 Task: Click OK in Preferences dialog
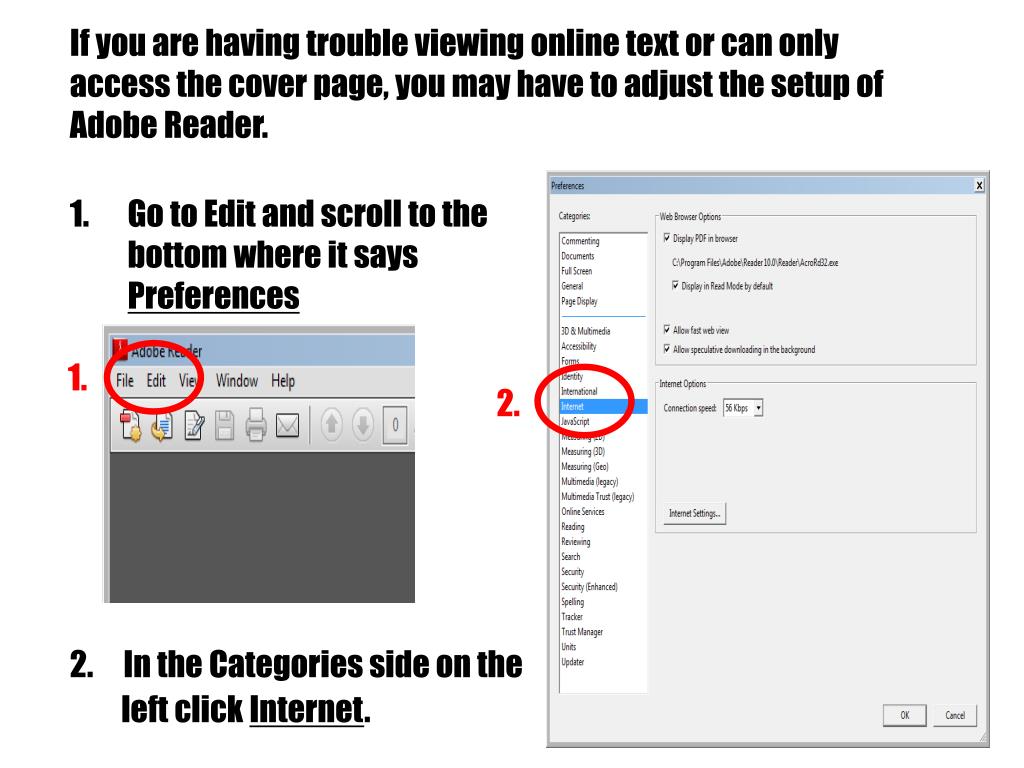coord(904,715)
